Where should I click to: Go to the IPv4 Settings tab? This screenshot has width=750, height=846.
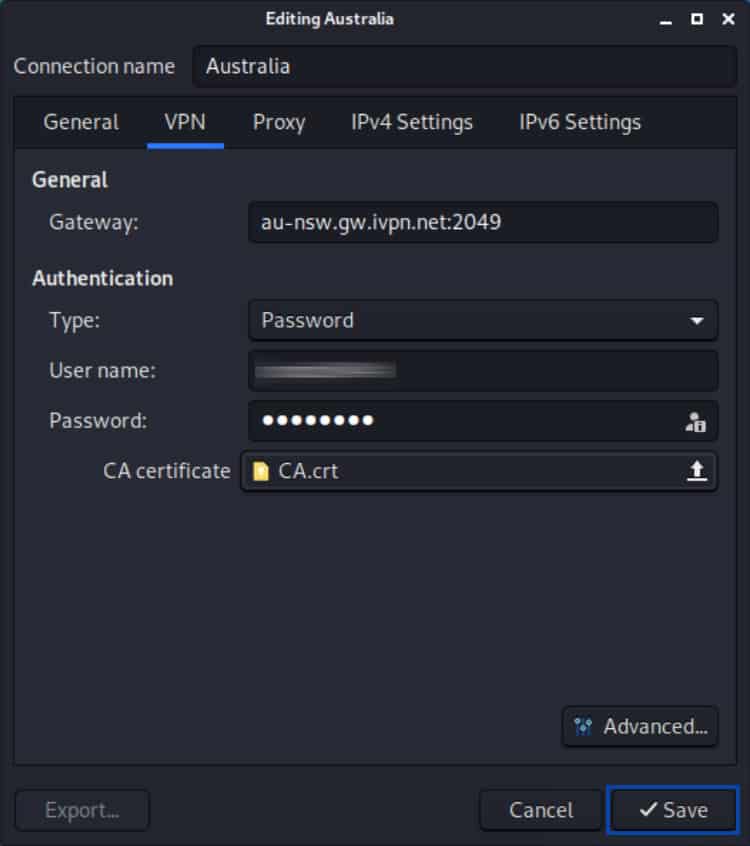(412, 122)
